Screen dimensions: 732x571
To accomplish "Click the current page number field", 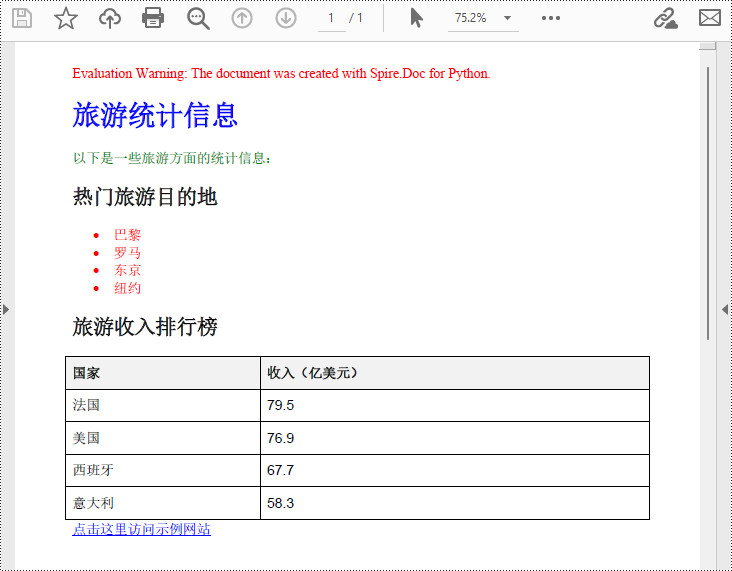I will click(x=331, y=19).
